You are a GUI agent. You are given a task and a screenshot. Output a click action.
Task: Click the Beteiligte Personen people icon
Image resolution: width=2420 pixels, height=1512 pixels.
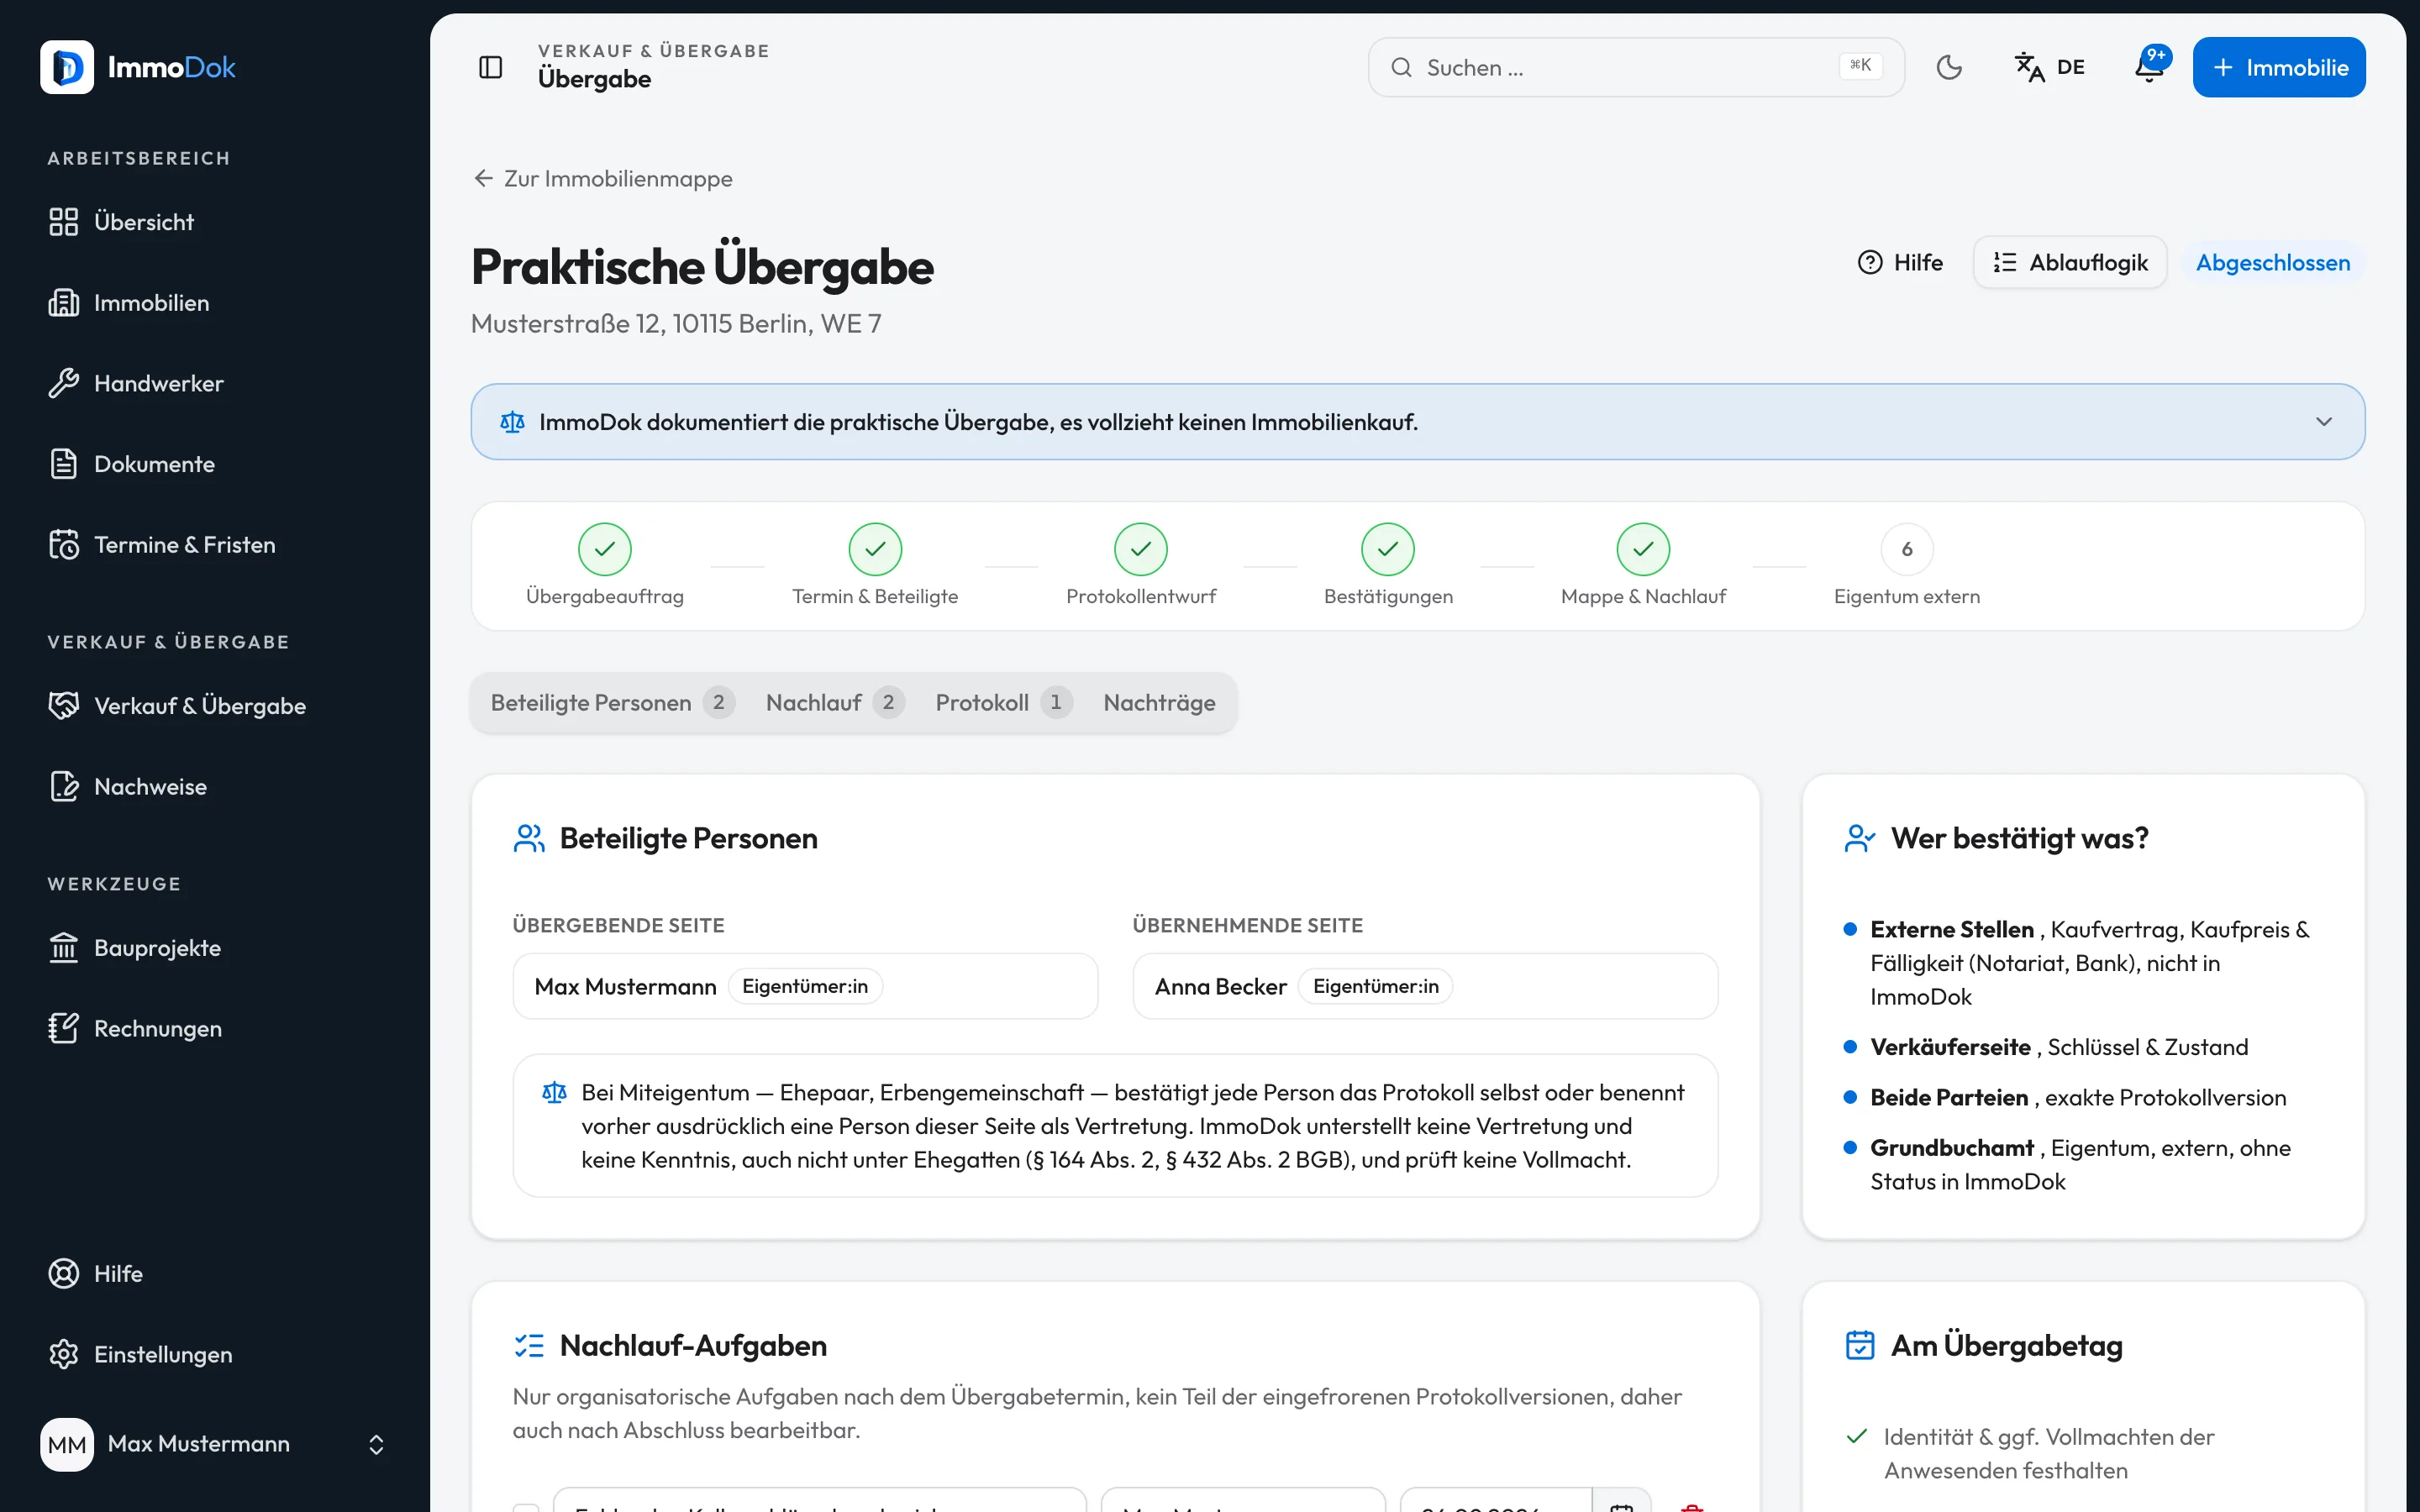click(529, 838)
